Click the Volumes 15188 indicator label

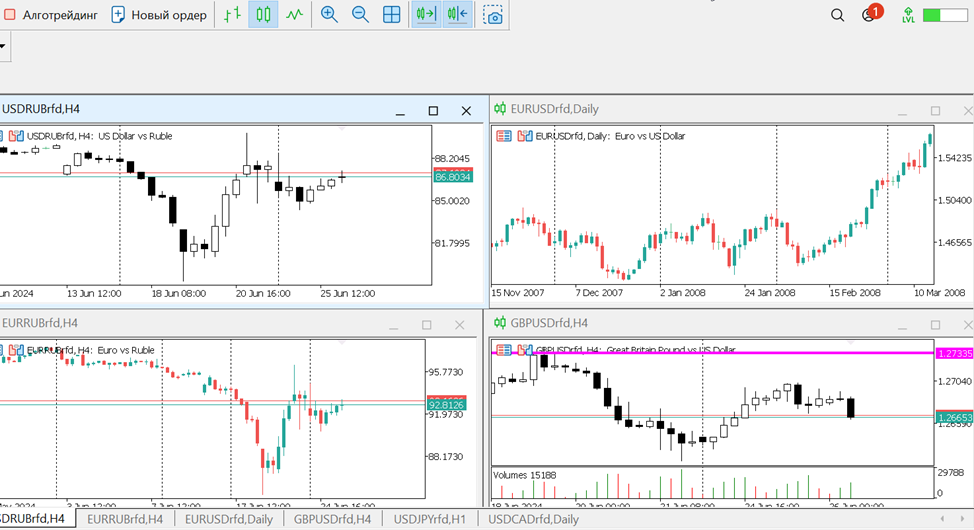[x=524, y=475]
